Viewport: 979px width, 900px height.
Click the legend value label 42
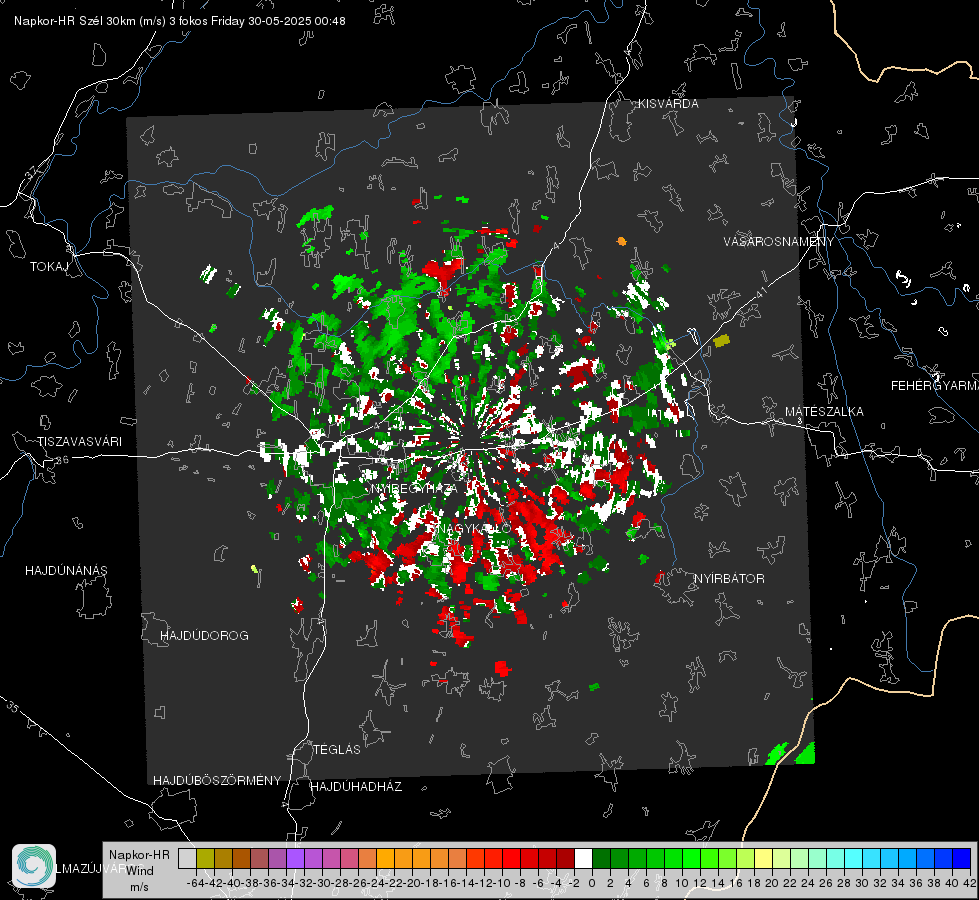pos(969,883)
